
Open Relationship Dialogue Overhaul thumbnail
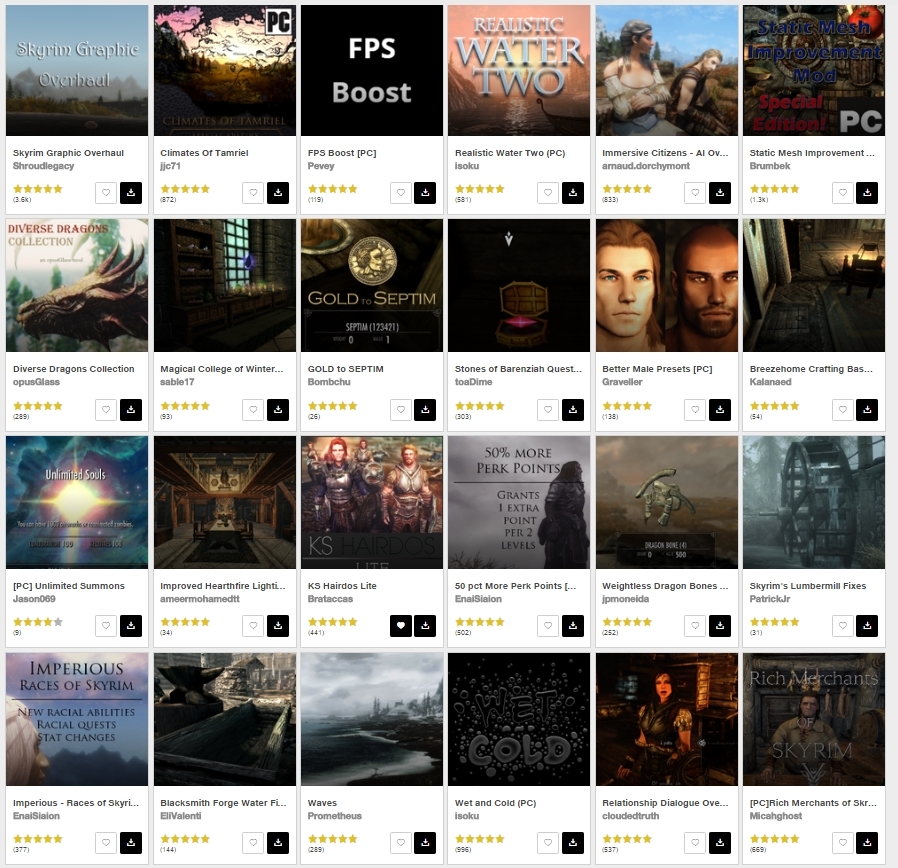(667, 719)
